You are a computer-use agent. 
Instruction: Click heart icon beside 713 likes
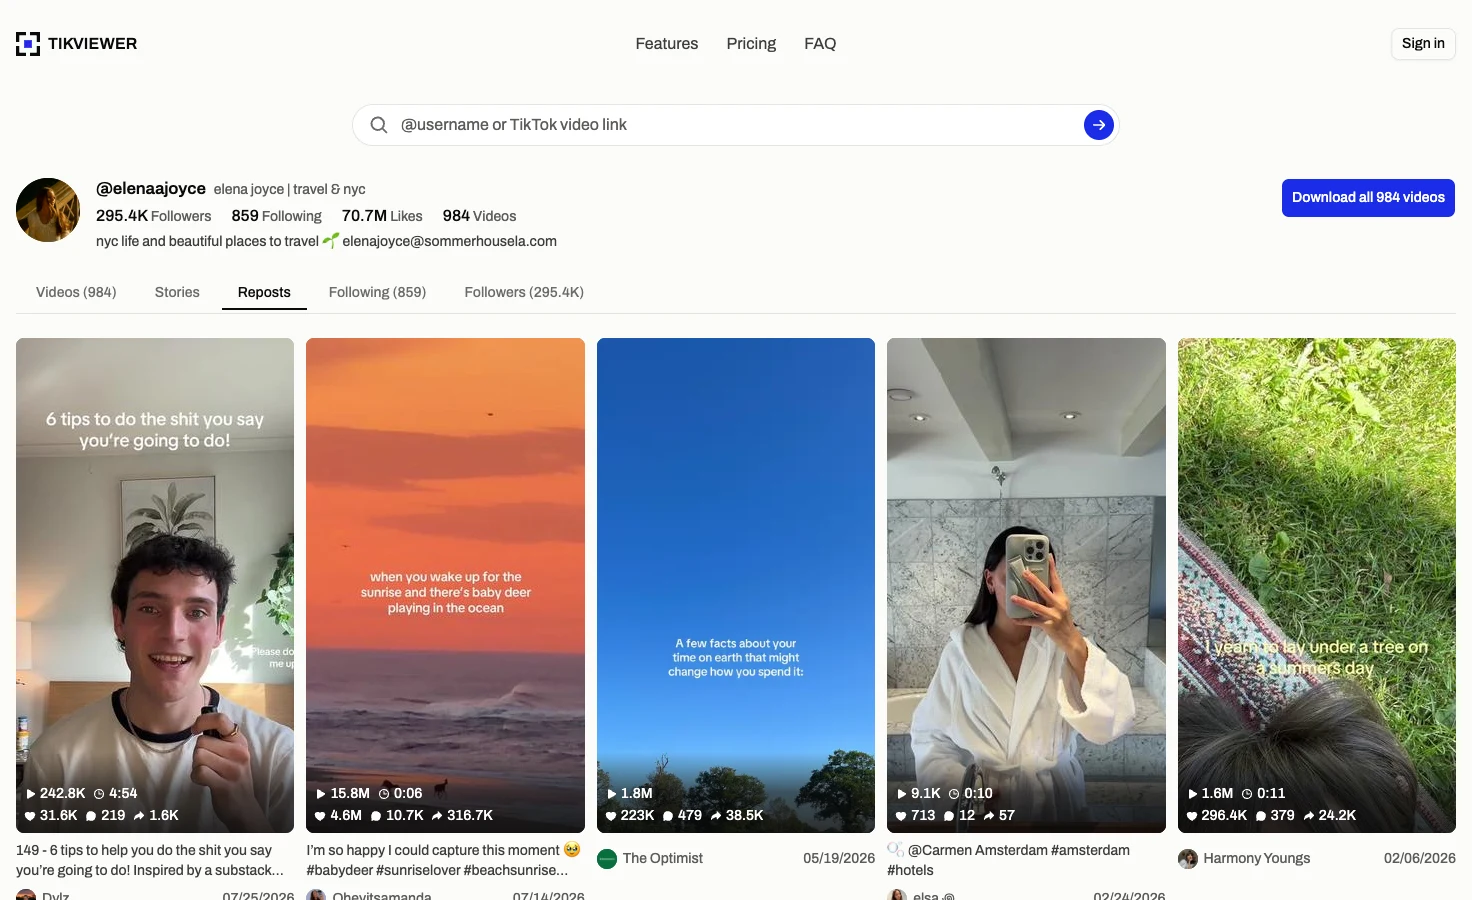901,816
